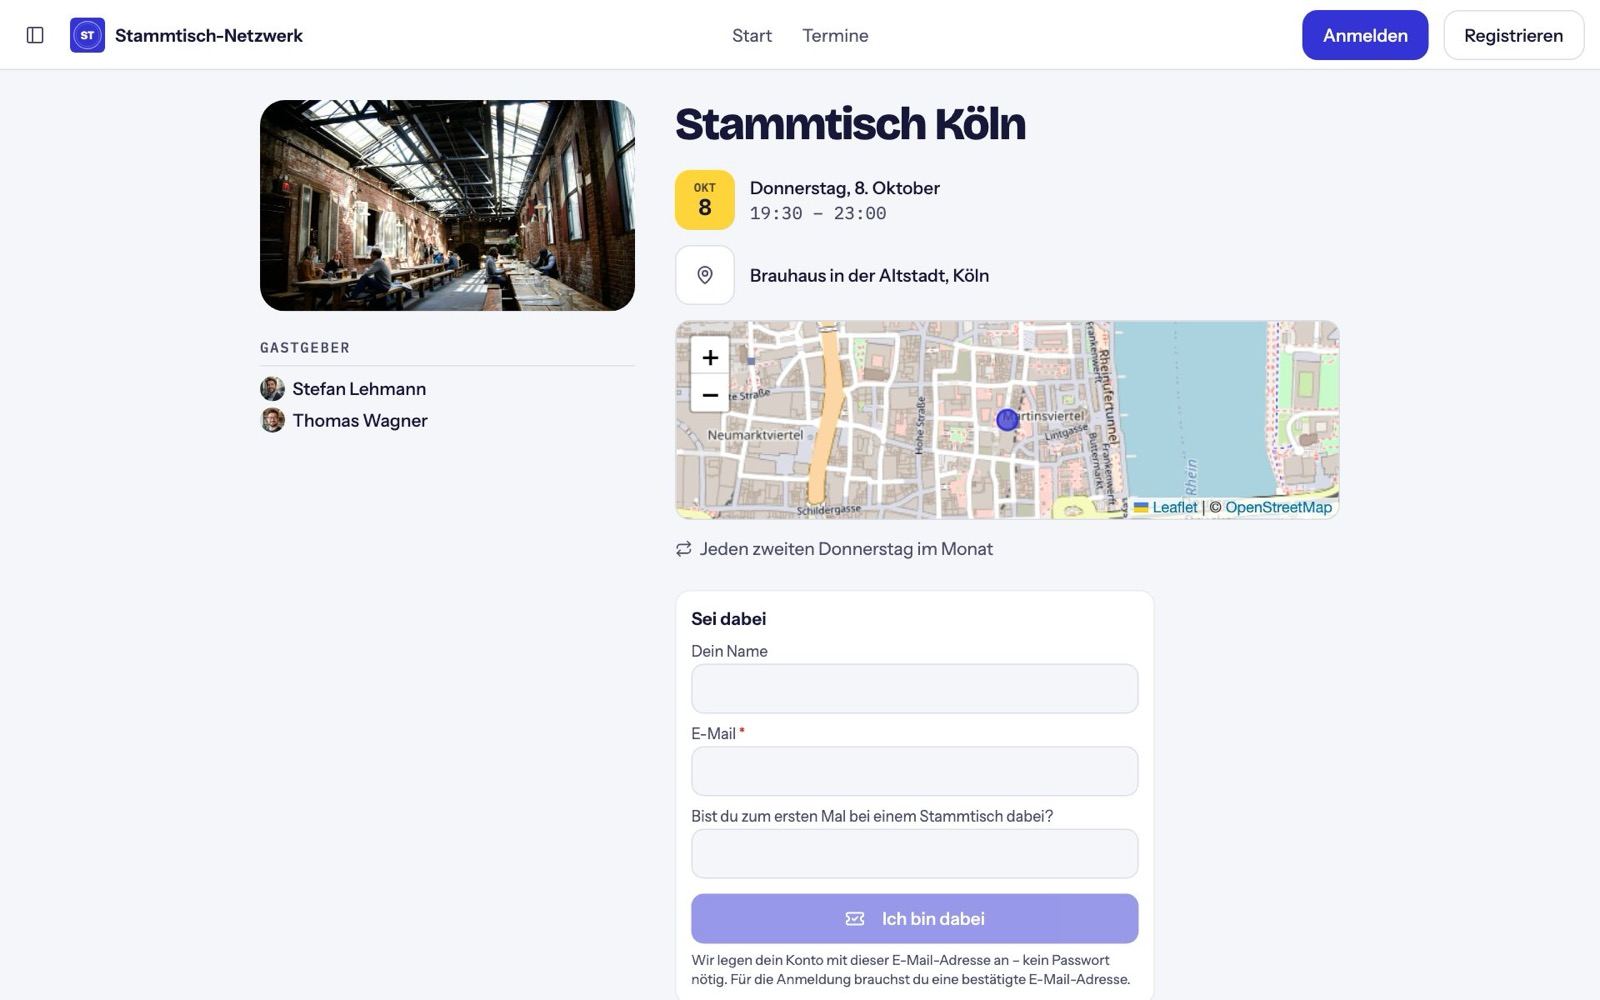Zoom in on the map

[x=710, y=357]
